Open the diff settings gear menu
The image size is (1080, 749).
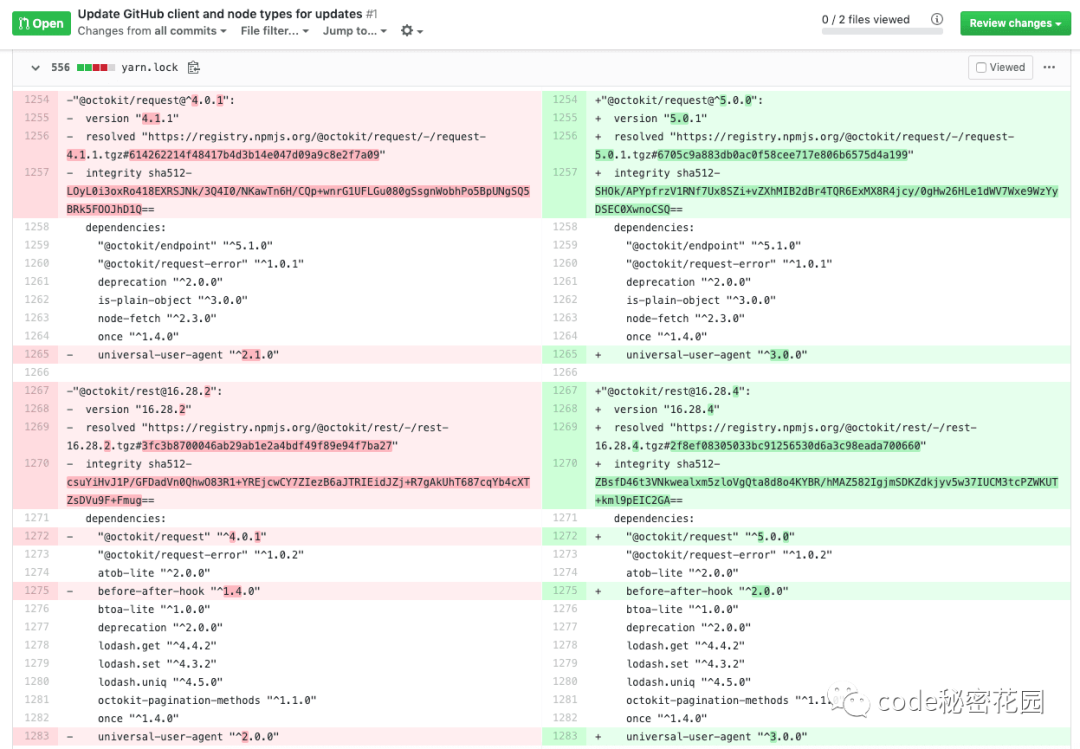point(411,31)
